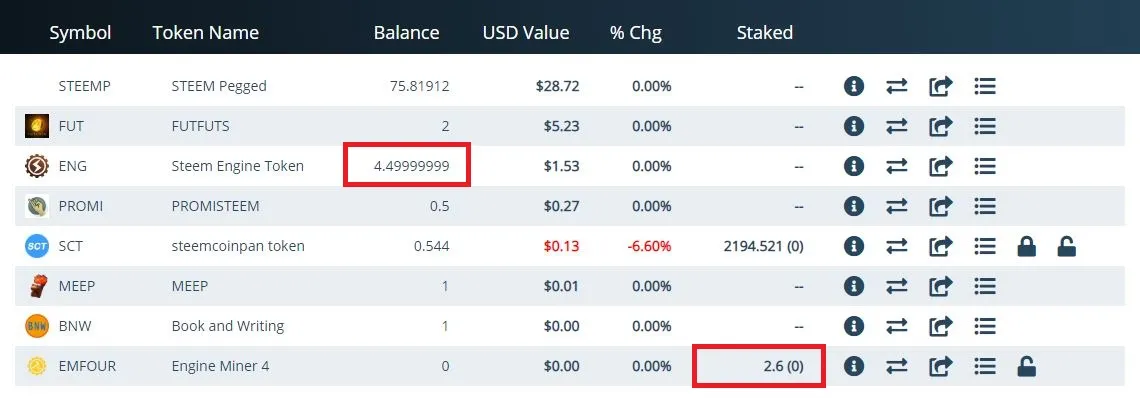1140x398 pixels.
Task: Sort by Token Name column header
Action: pyautogui.click(x=206, y=33)
